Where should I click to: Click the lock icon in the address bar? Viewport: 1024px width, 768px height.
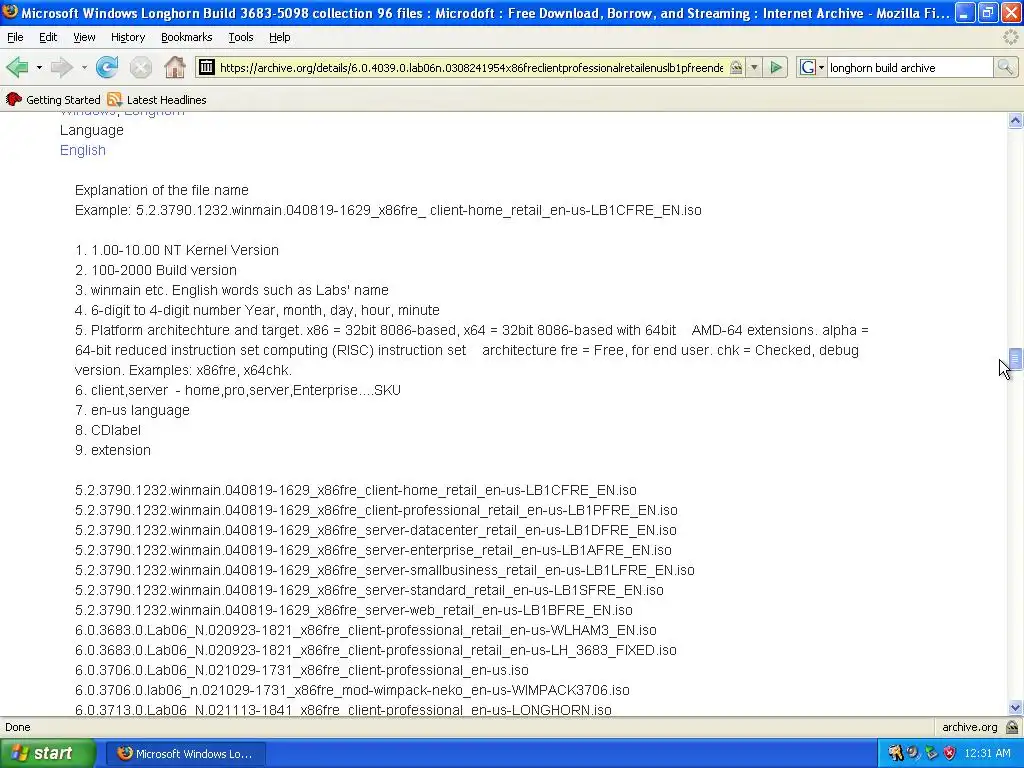tap(736, 67)
